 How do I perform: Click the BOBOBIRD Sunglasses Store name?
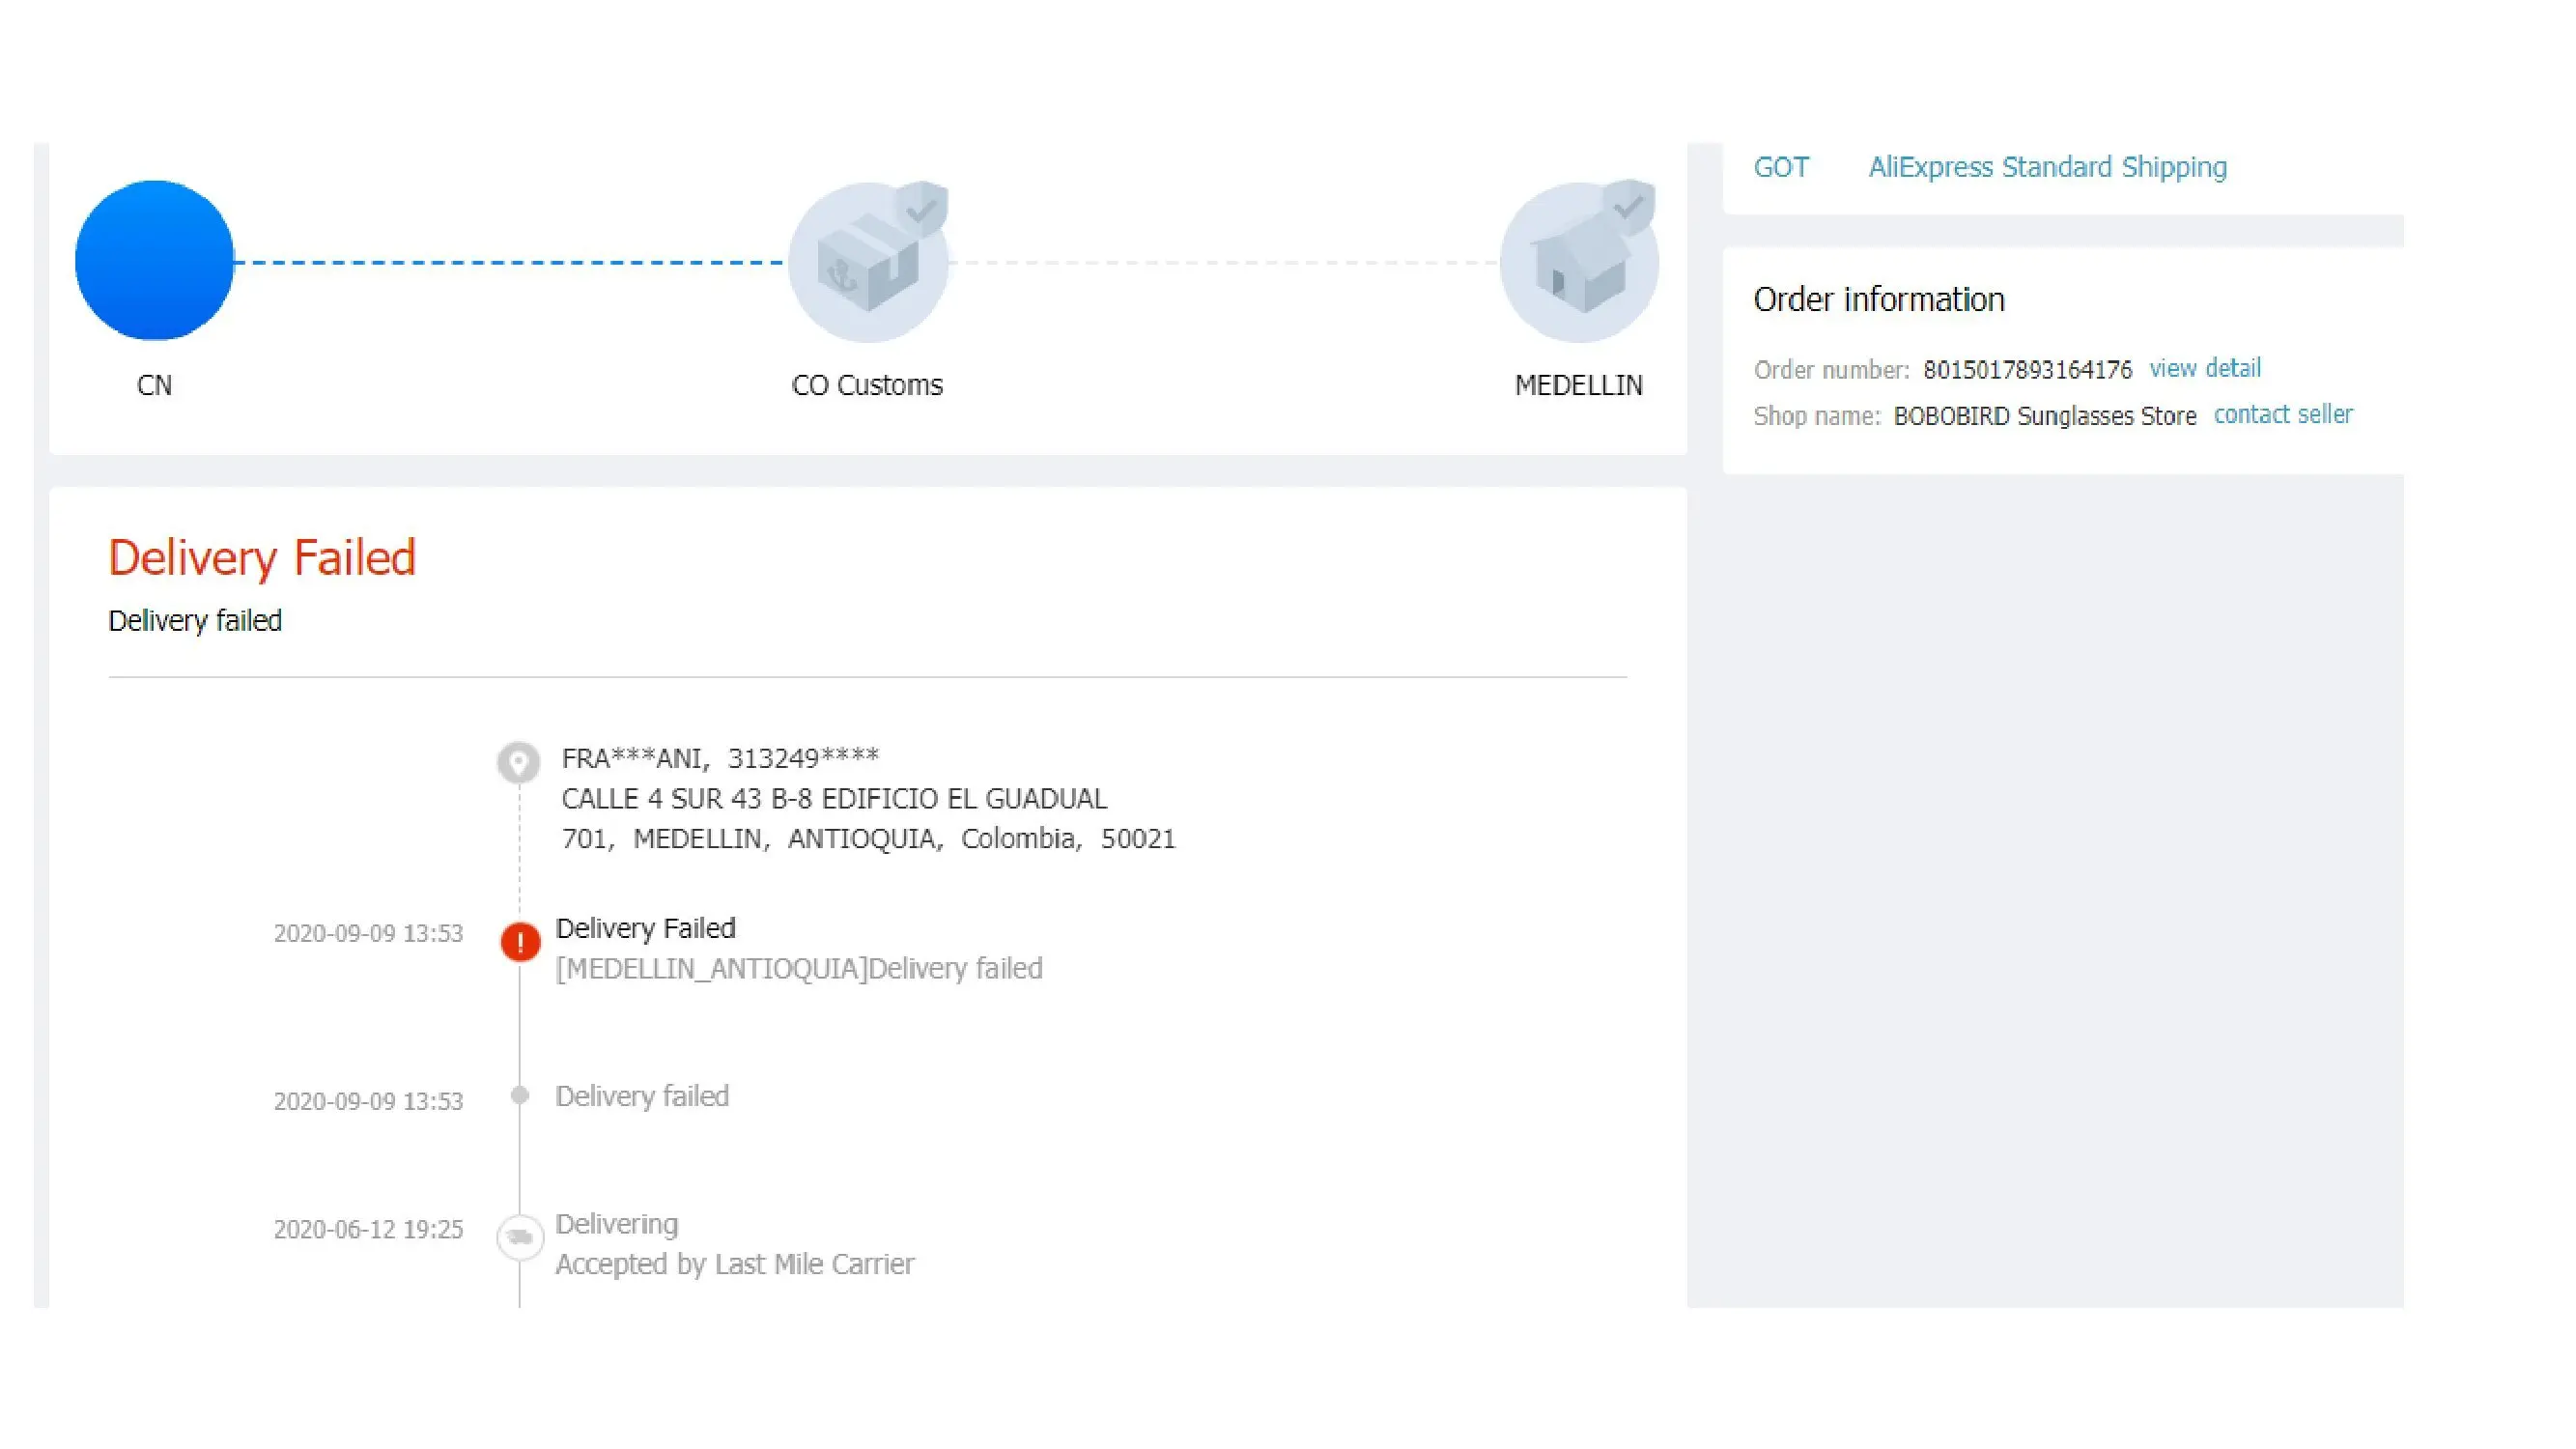pos(2044,416)
